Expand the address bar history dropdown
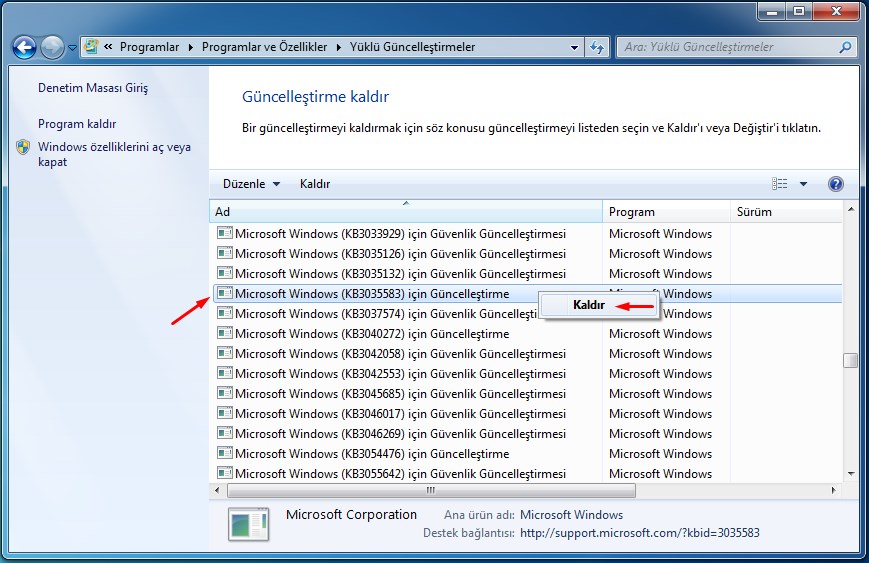Viewport: 869px width, 563px height. pyautogui.click(x=574, y=47)
